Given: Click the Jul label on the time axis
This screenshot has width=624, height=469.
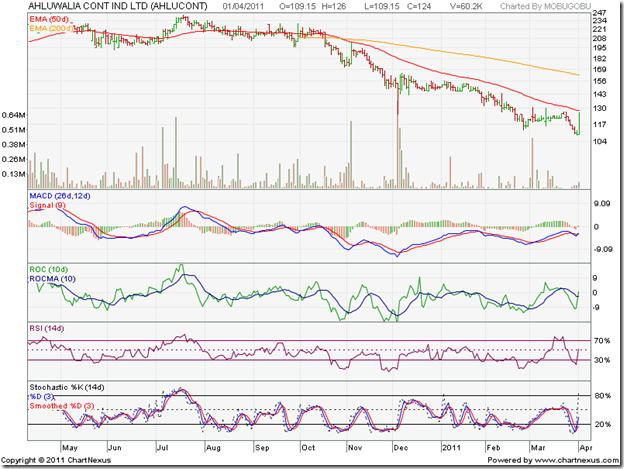Looking at the screenshot, I should click(162, 448).
